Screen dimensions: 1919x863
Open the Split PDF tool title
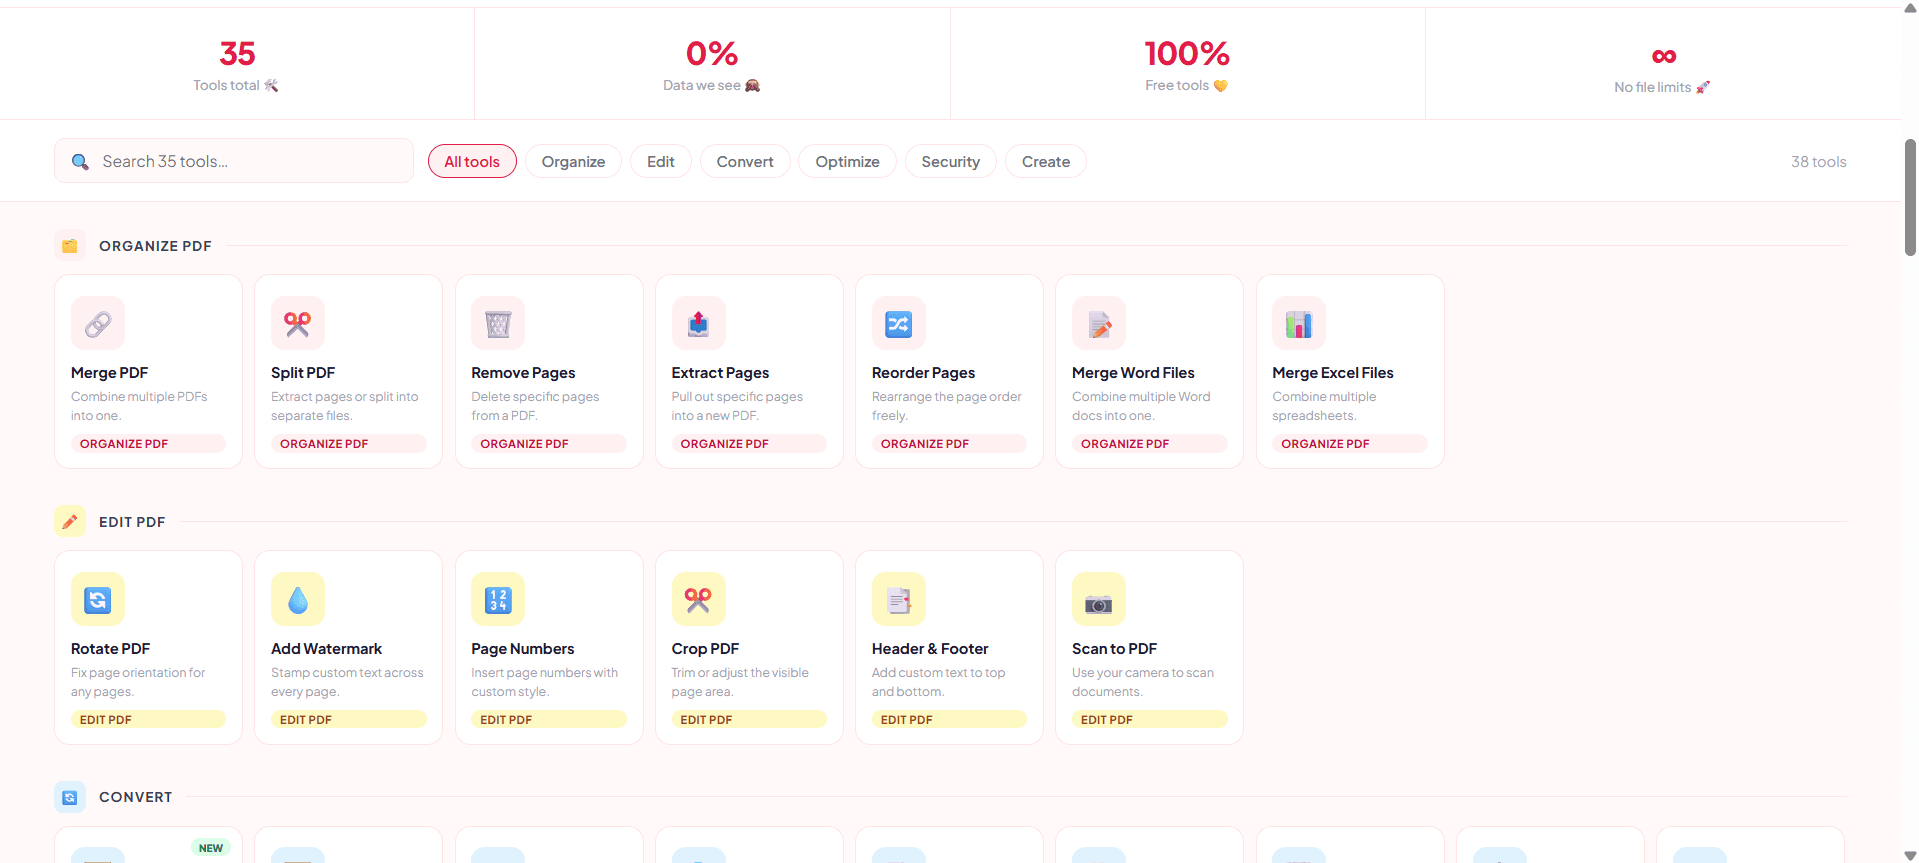[x=303, y=372]
